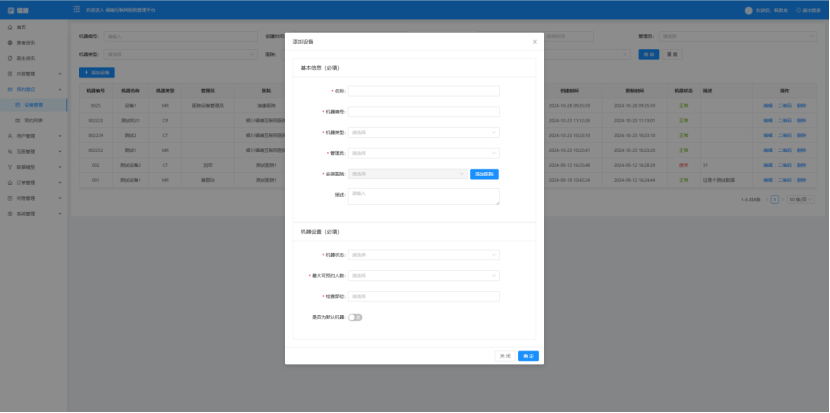Open the 管理员 dropdown in the dialog
Screen dimensions: 830x413
(424, 153)
